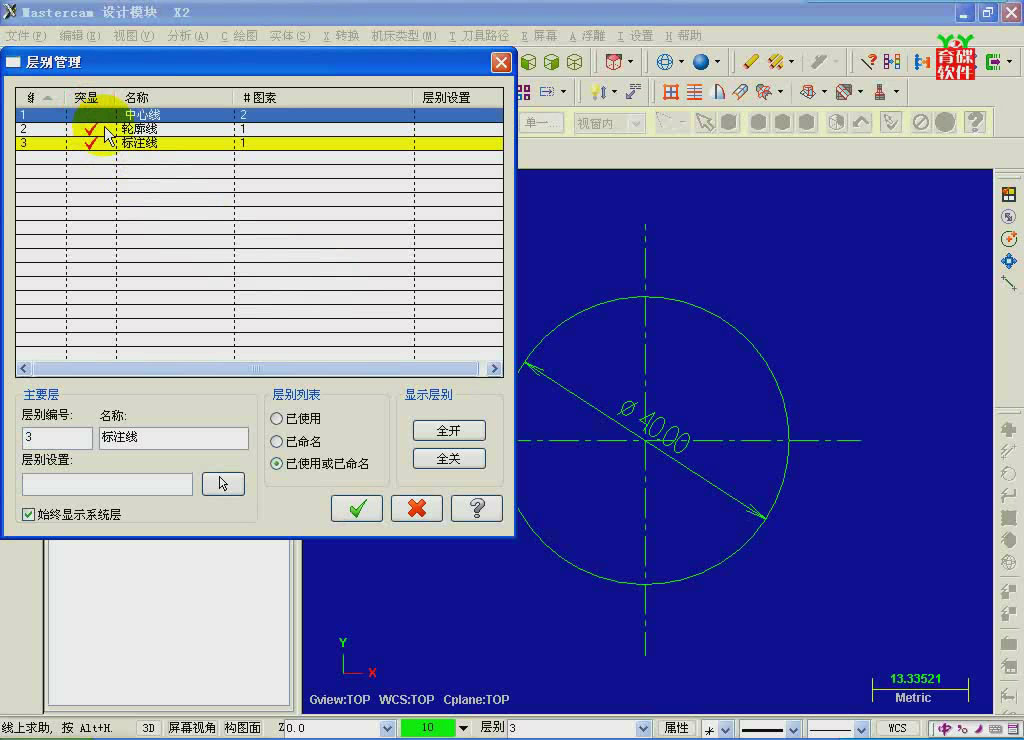Click the double pencil delete duplicates icon

(775, 62)
